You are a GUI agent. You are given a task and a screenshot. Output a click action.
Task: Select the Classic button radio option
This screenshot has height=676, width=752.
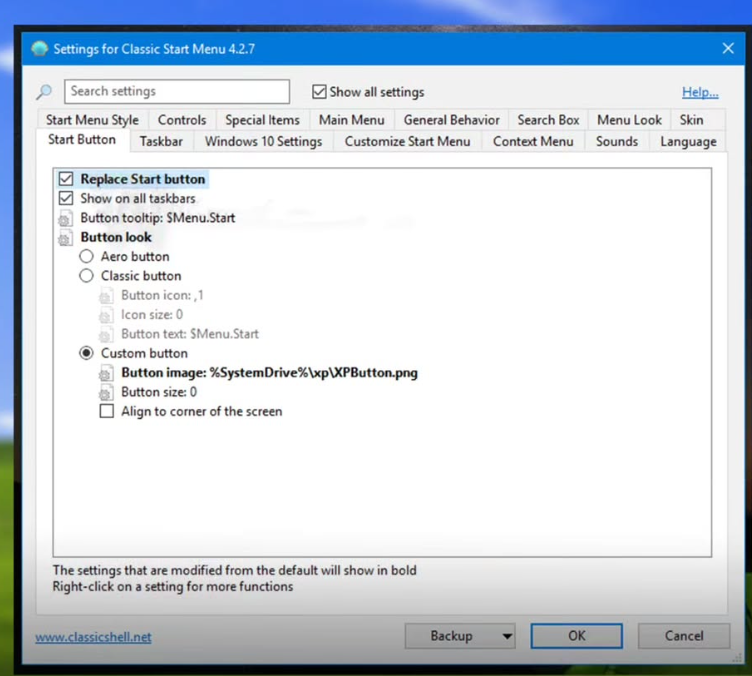tap(87, 276)
